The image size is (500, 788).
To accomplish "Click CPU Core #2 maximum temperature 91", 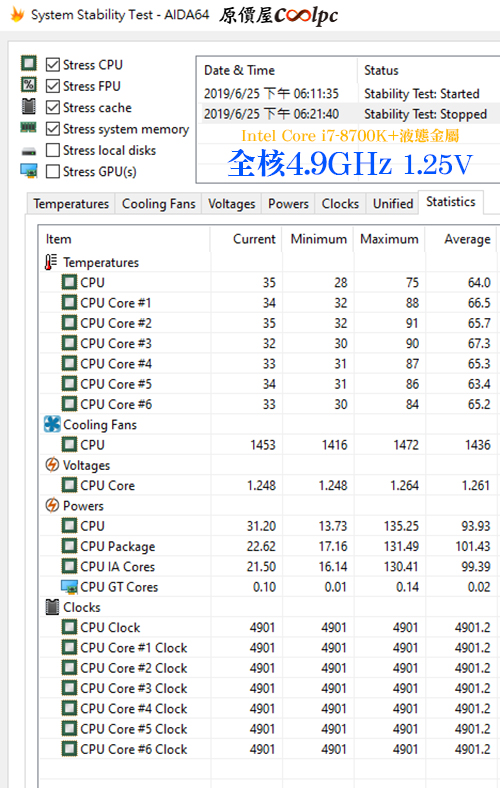I will (x=412, y=323).
